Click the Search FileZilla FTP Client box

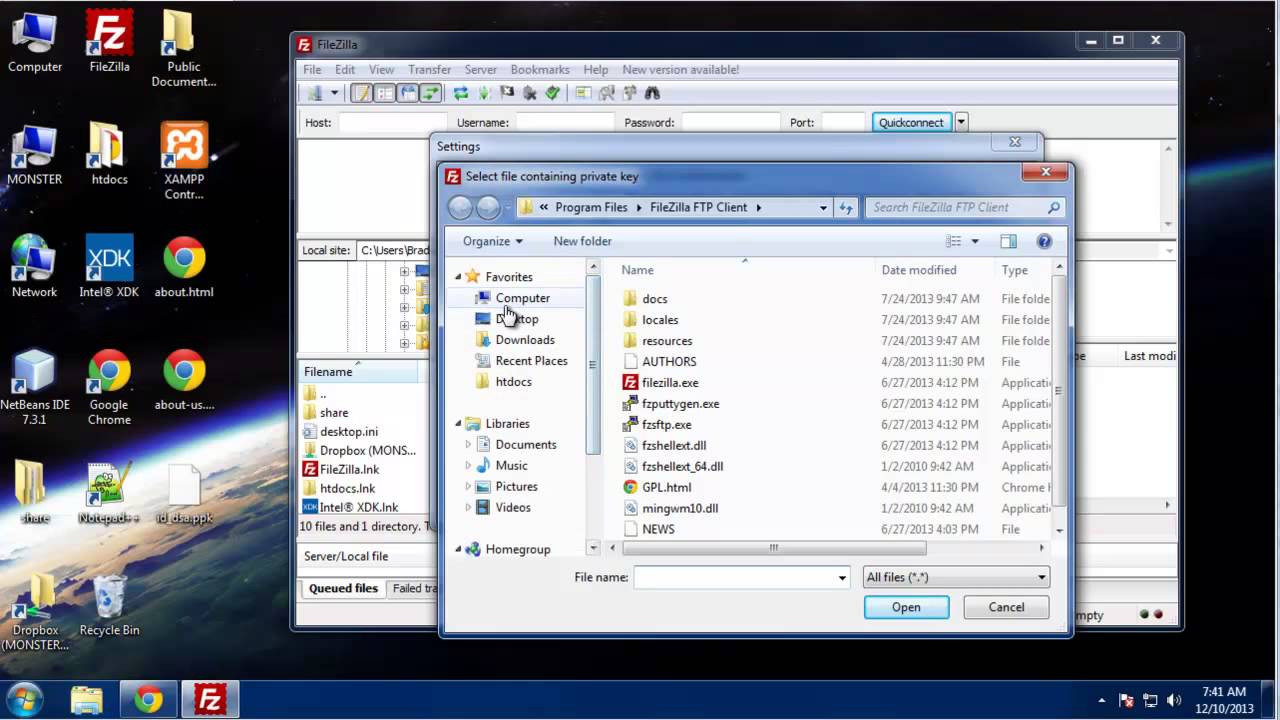[965, 207]
